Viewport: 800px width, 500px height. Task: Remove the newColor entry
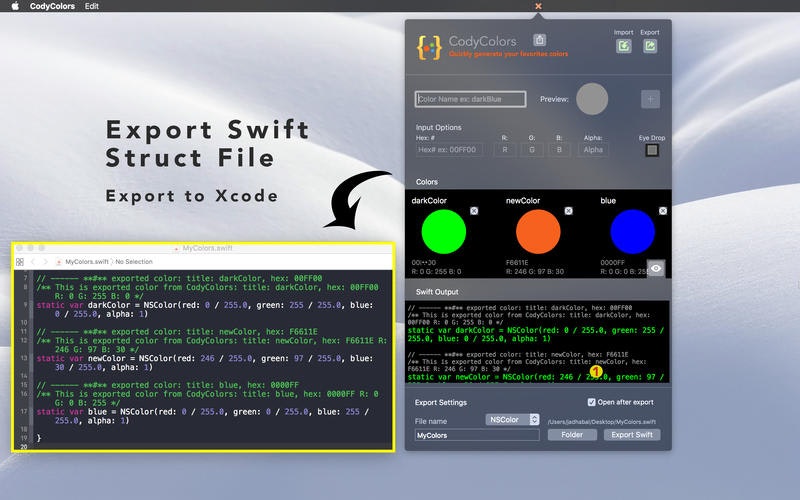click(x=568, y=211)
